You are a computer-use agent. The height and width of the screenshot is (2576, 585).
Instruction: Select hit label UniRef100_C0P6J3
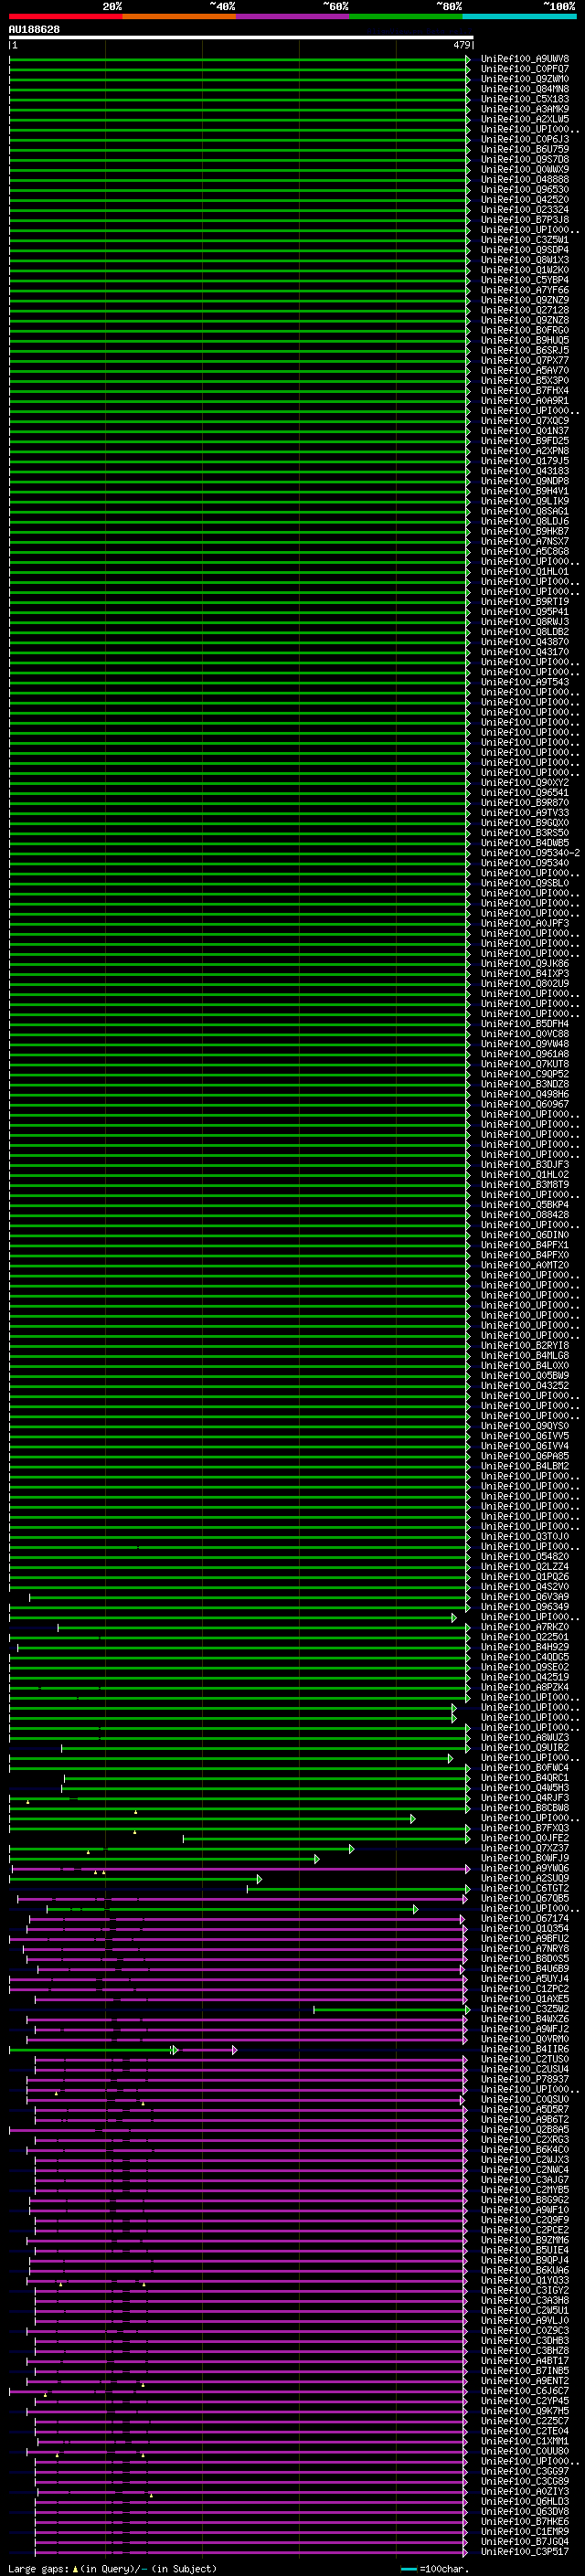[525, 139]
